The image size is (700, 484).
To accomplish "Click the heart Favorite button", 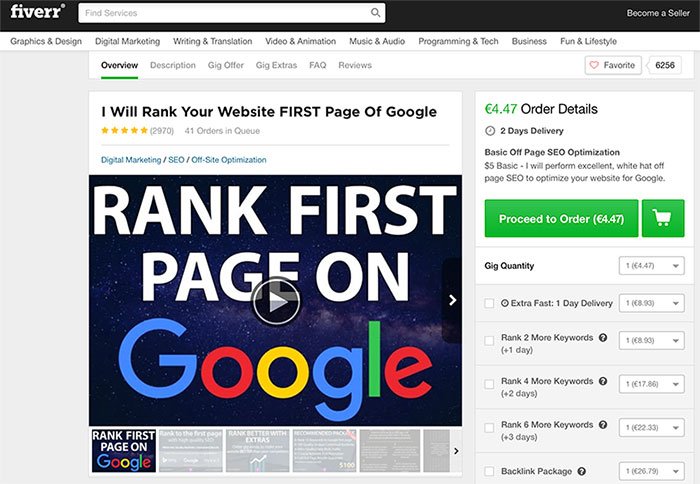I will pos(613,65).
